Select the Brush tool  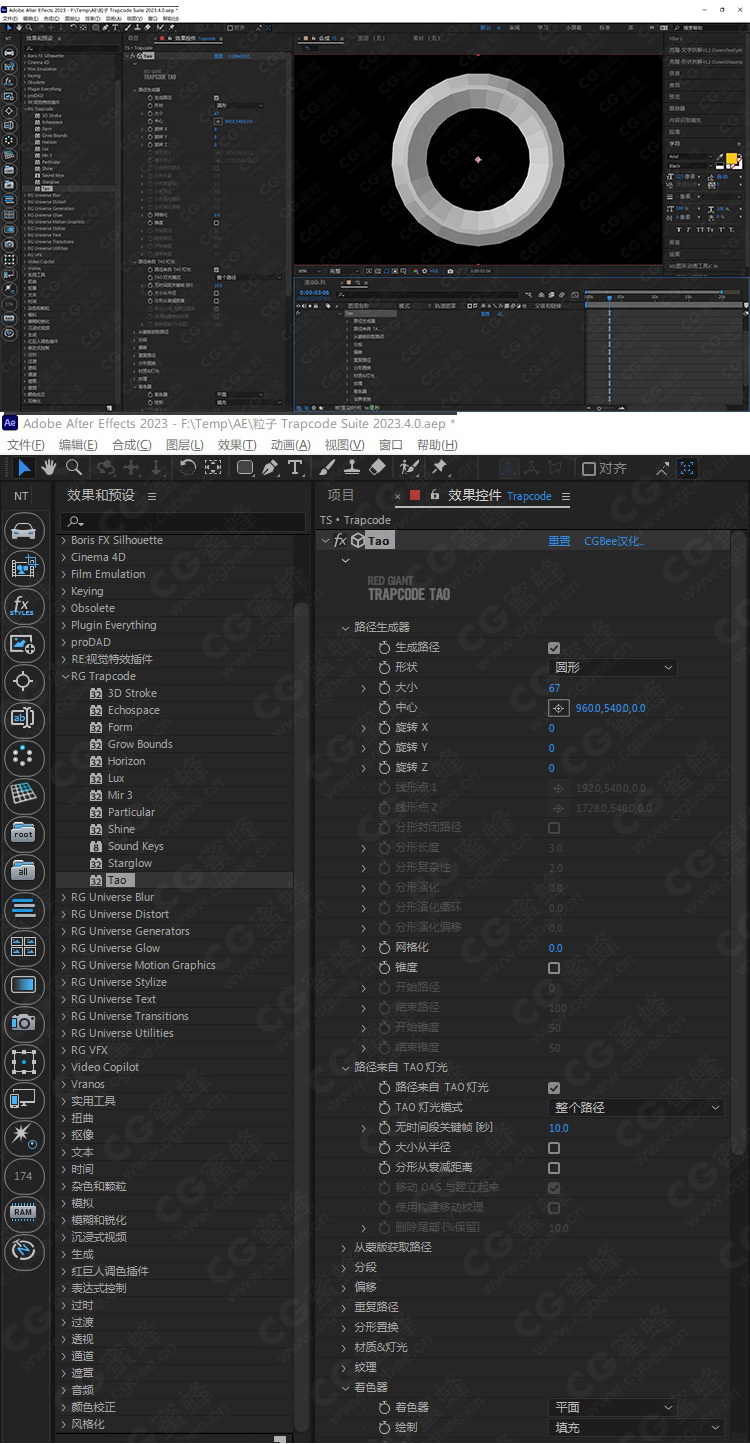pos(327,468)
